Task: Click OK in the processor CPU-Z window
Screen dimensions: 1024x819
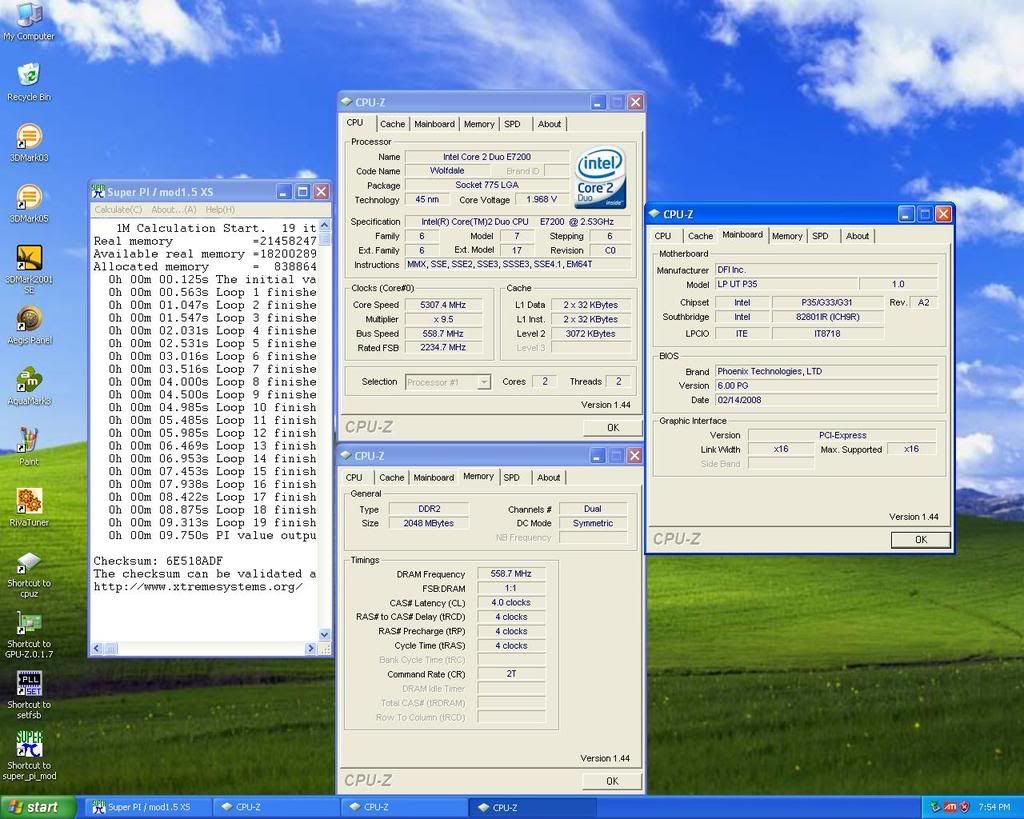Action: [613, 427]
